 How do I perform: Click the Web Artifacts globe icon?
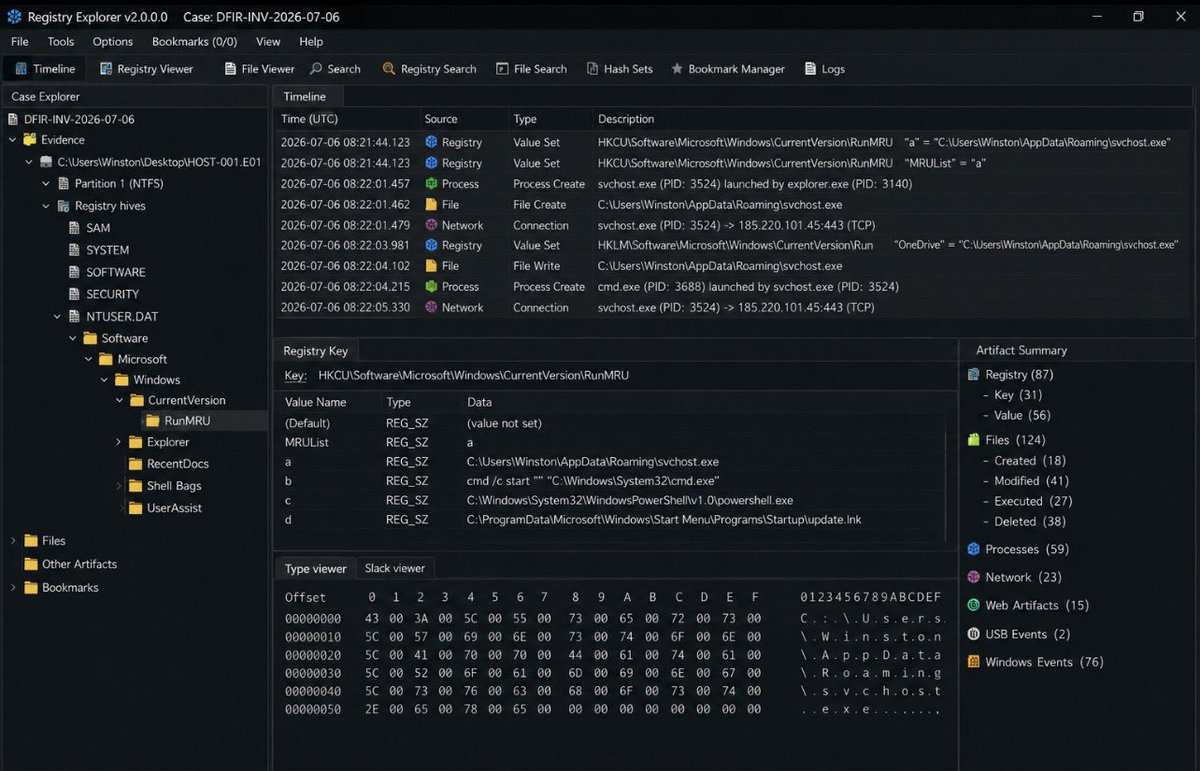(974, 605)
